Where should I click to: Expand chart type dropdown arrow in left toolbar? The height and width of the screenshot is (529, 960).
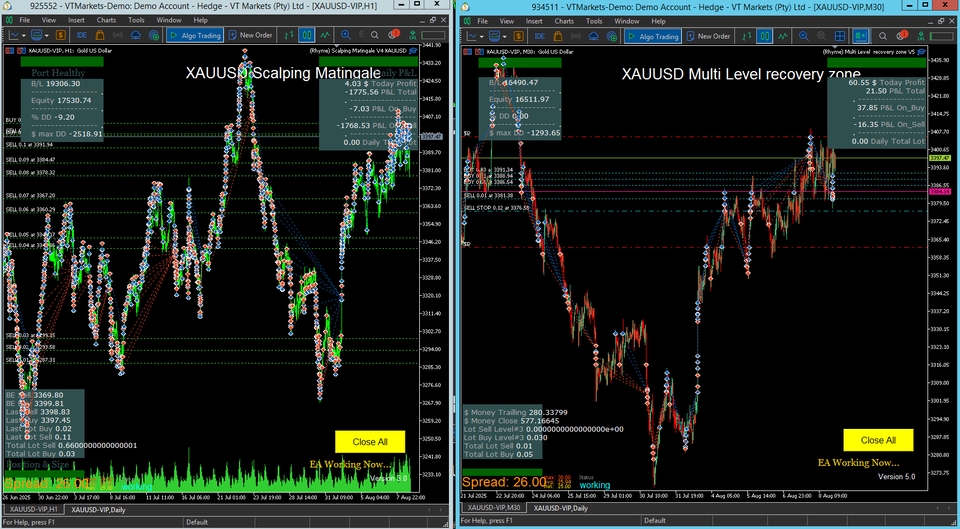coord(23,36)
